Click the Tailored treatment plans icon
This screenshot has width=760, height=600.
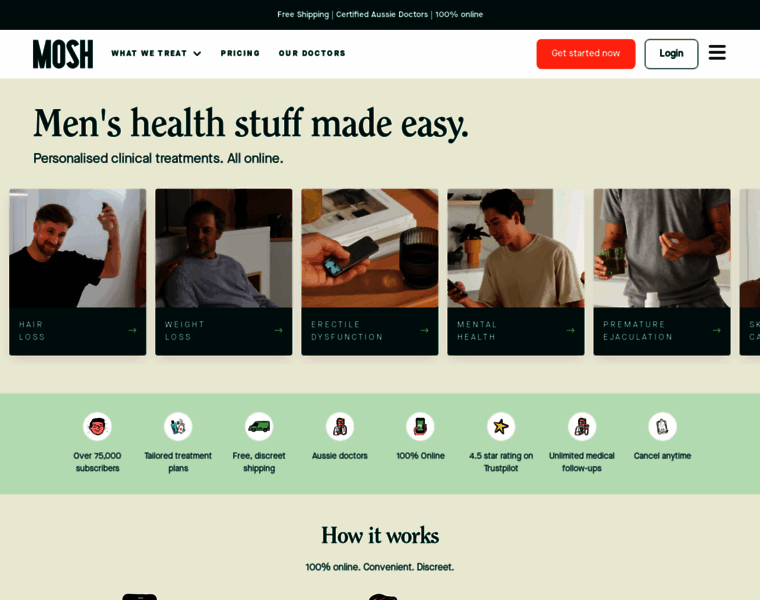click(x=178, y=426)
